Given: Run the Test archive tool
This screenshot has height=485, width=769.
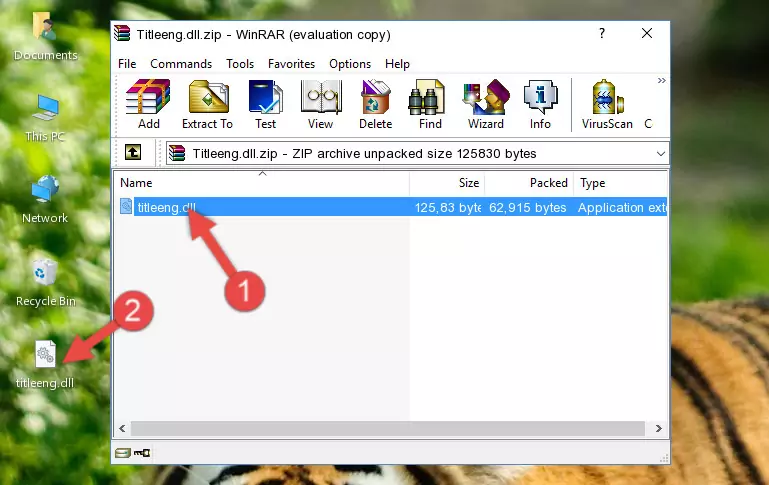Looking at the screenshot, I should (265, 104).
